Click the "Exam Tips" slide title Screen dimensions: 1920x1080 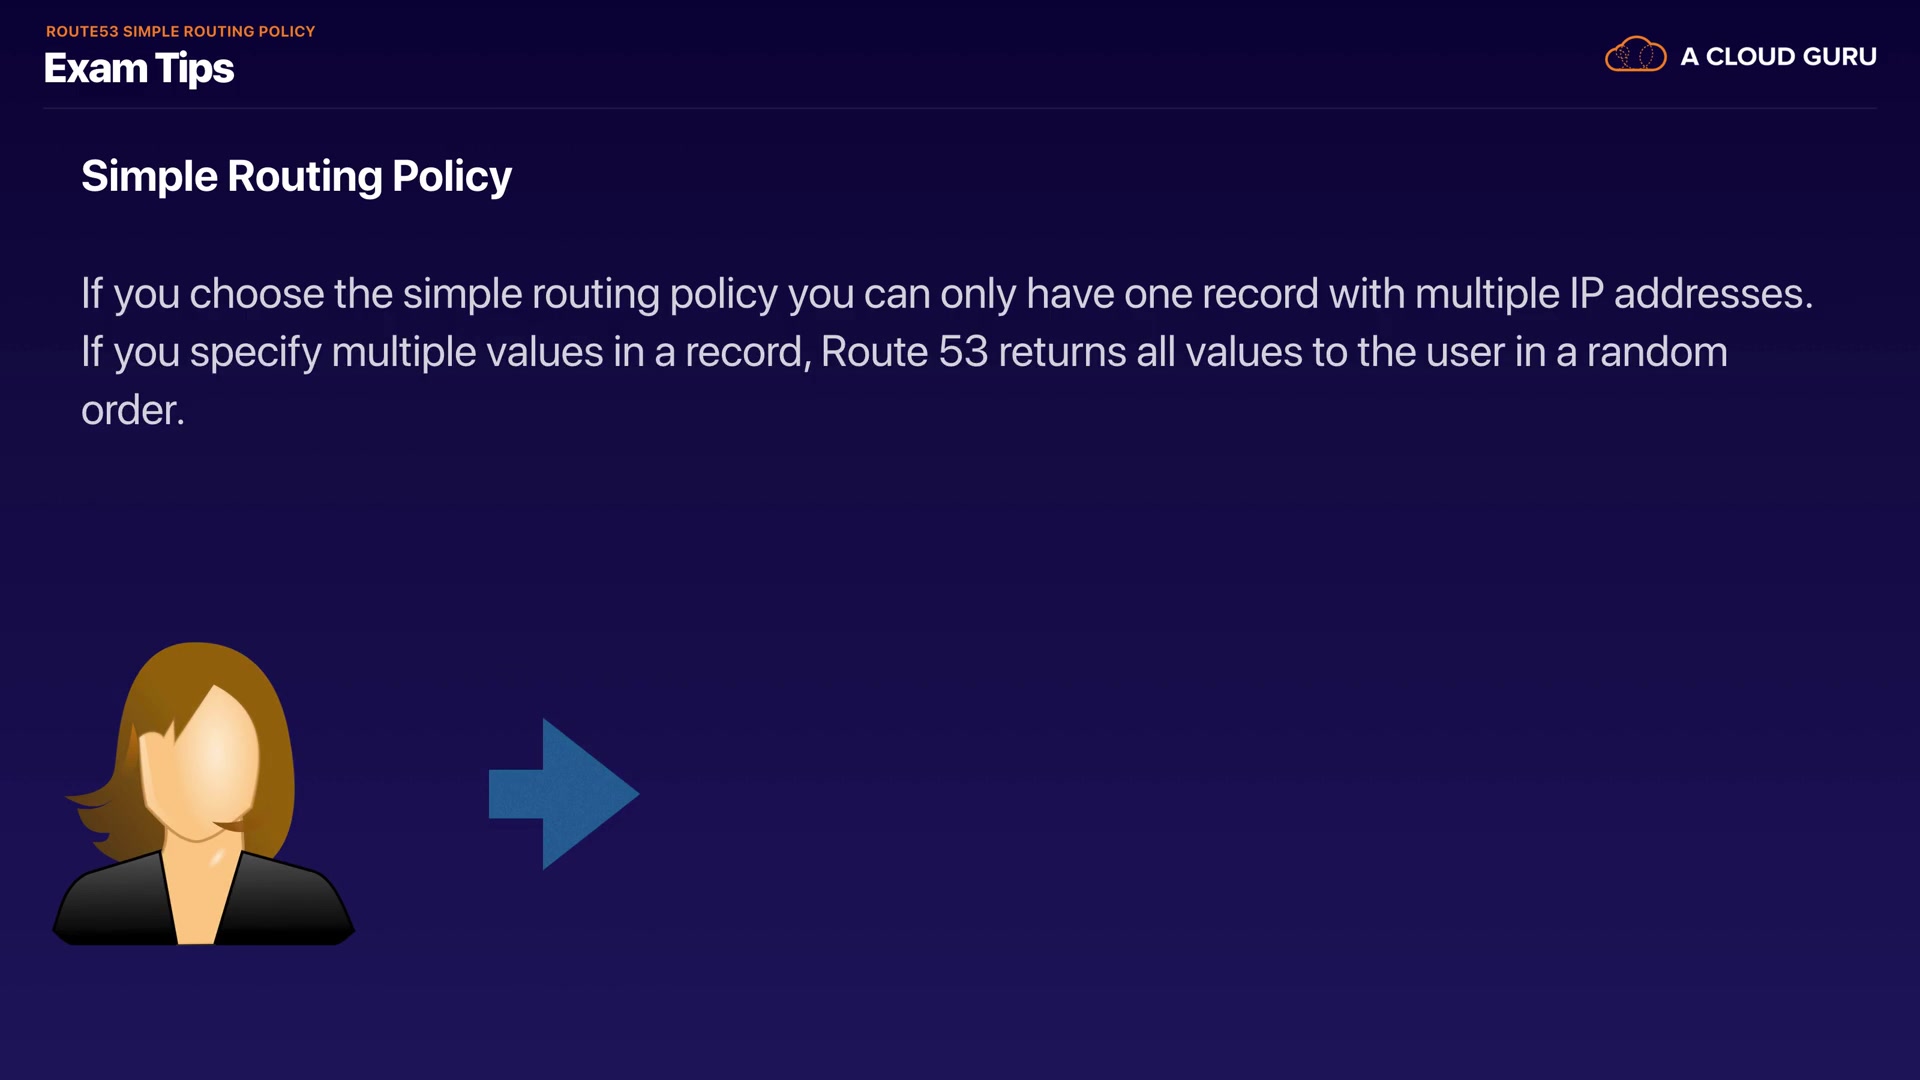coord(139,68)
